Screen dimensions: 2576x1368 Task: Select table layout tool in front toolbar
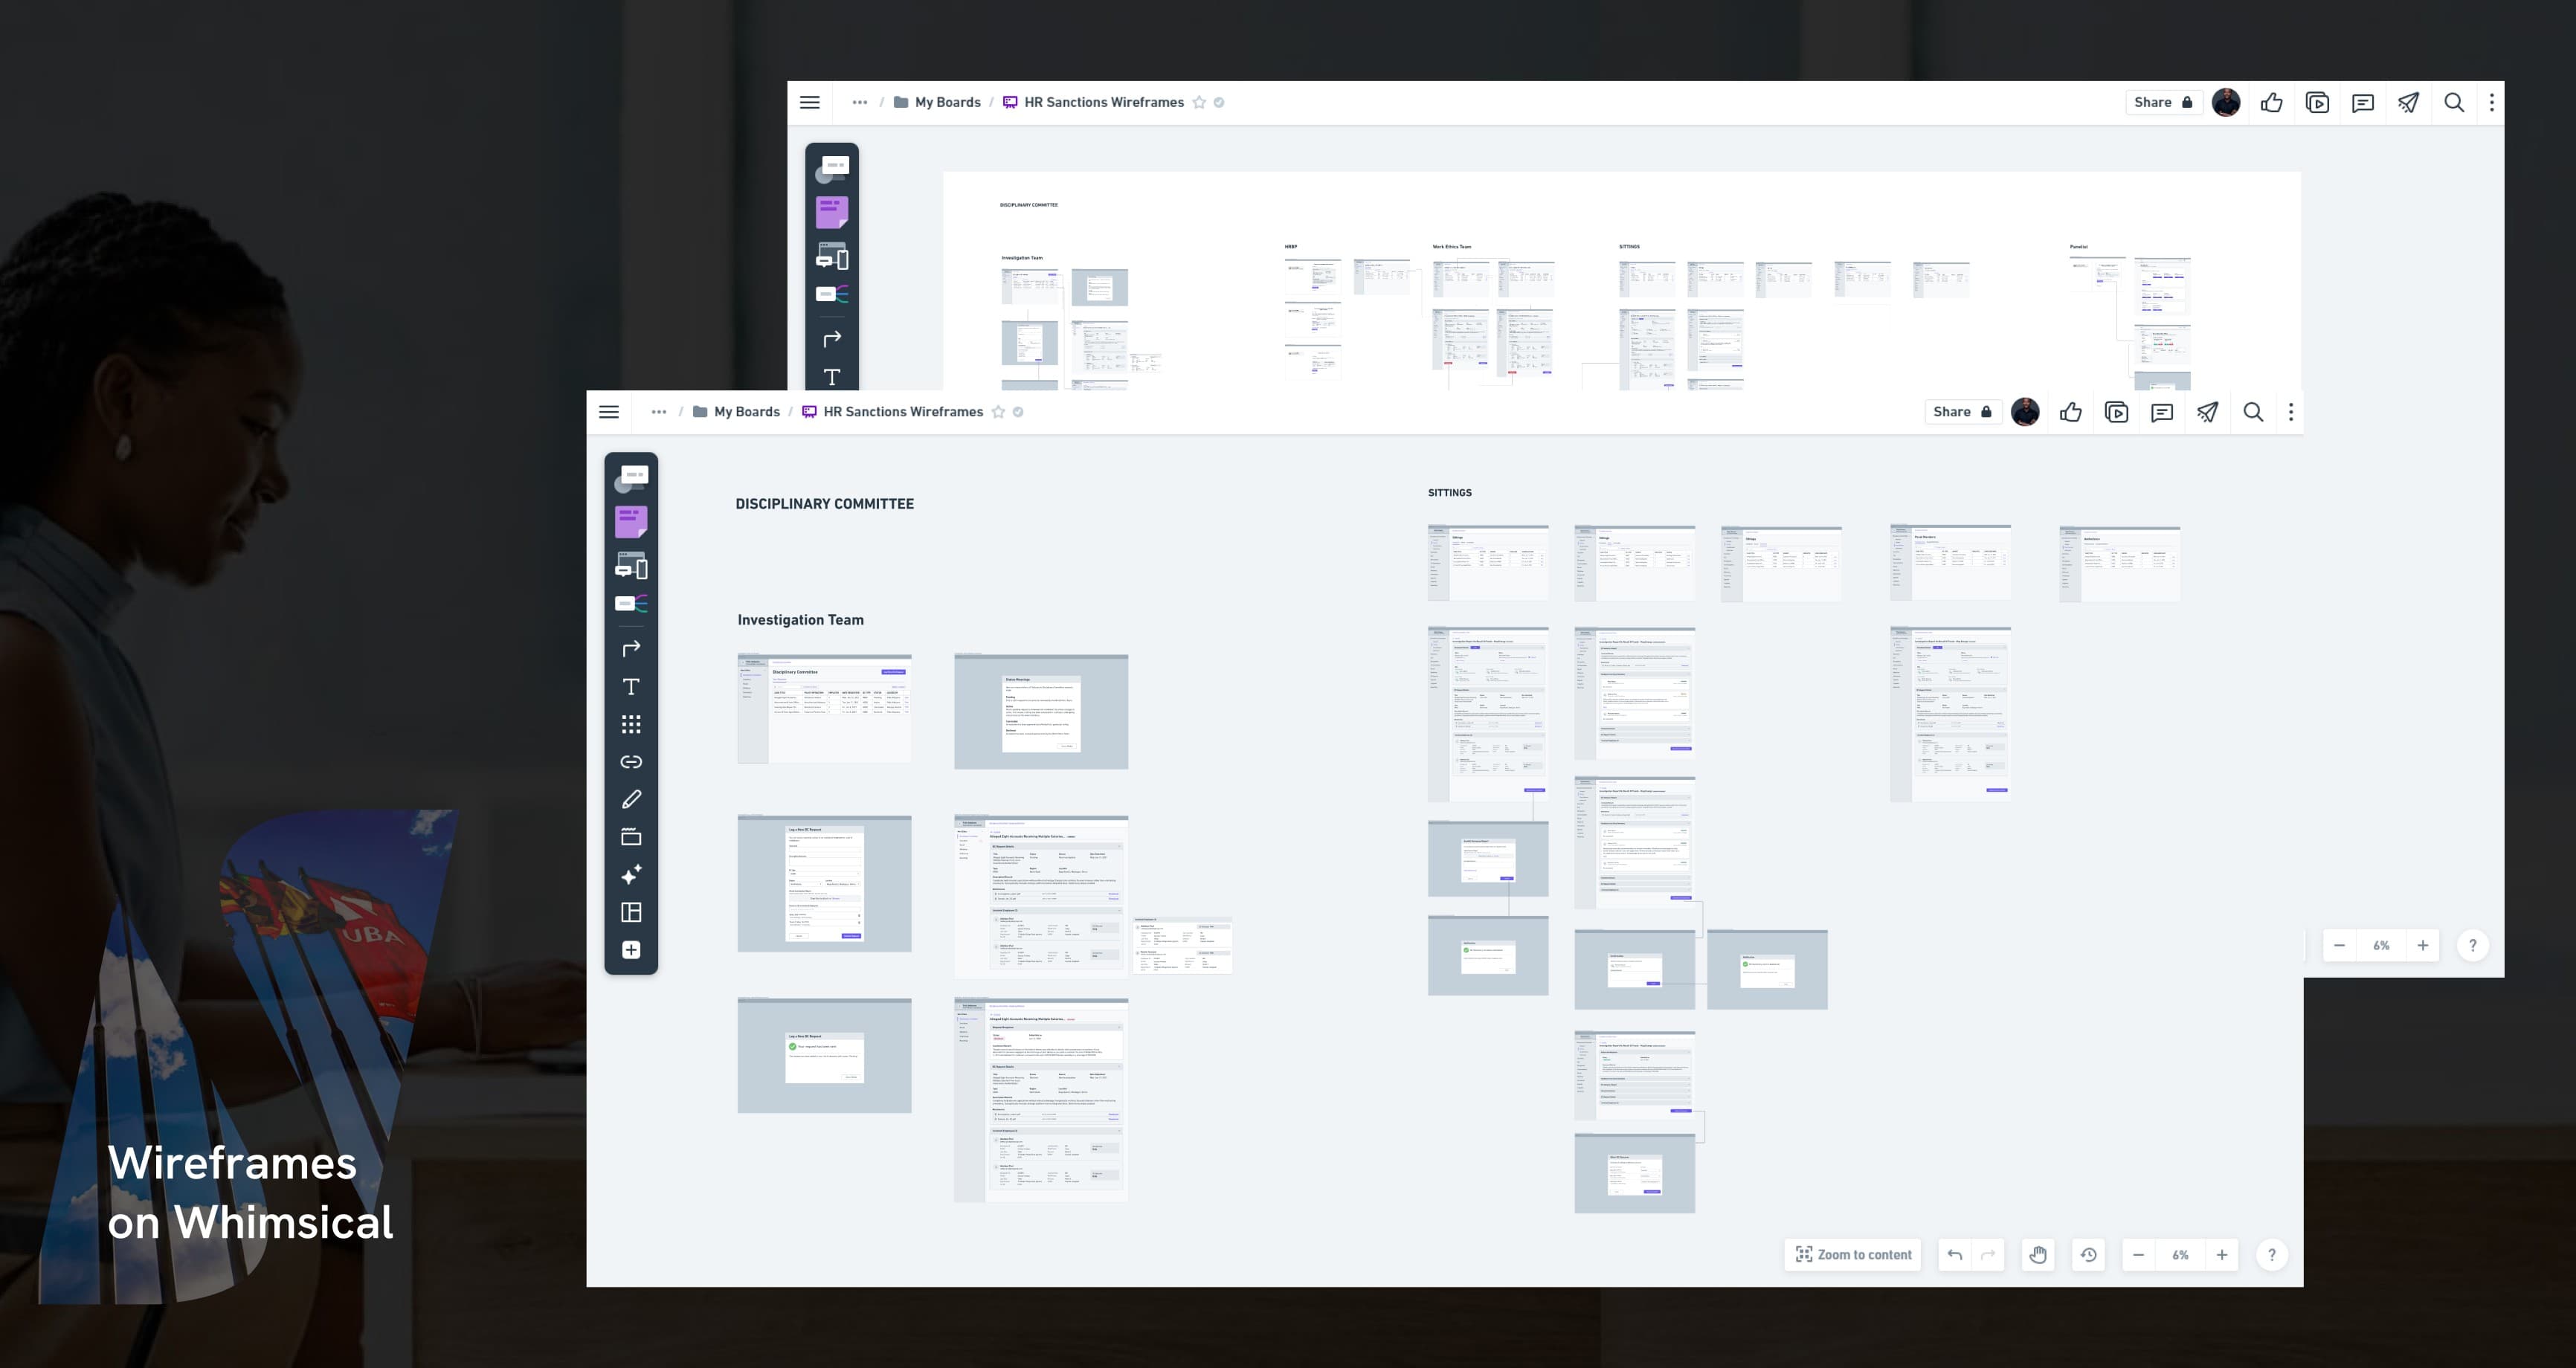(631, 912)
